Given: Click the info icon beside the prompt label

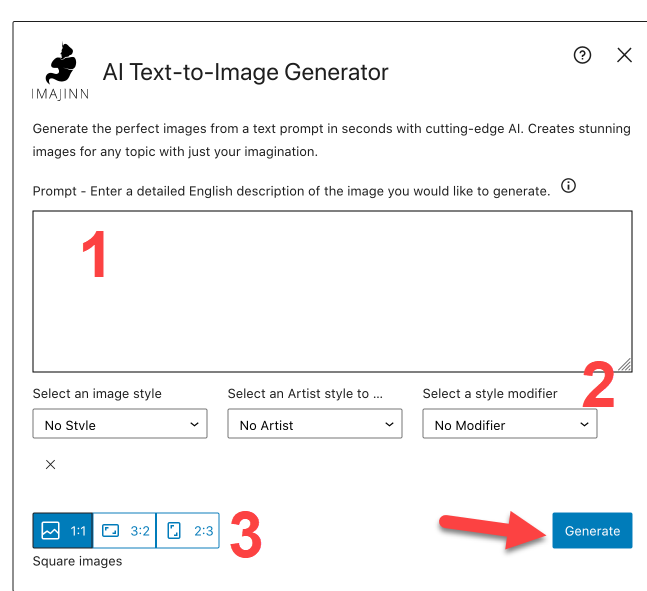Looking at the screenshot, I should click(x=569, y=187).
